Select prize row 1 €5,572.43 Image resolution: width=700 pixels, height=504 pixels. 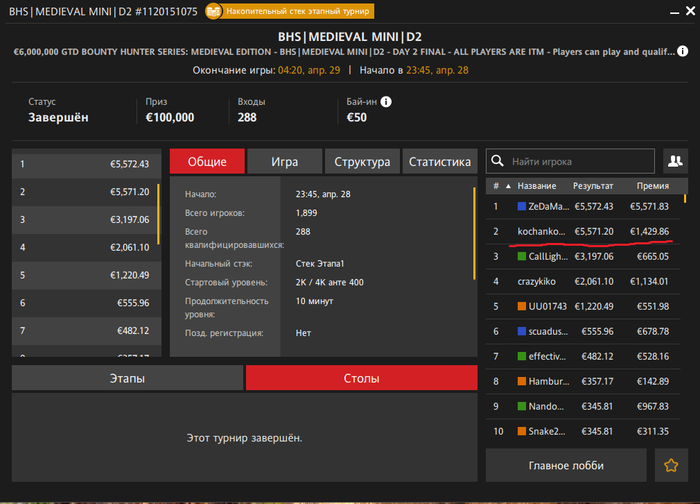[x=87, y=164]
